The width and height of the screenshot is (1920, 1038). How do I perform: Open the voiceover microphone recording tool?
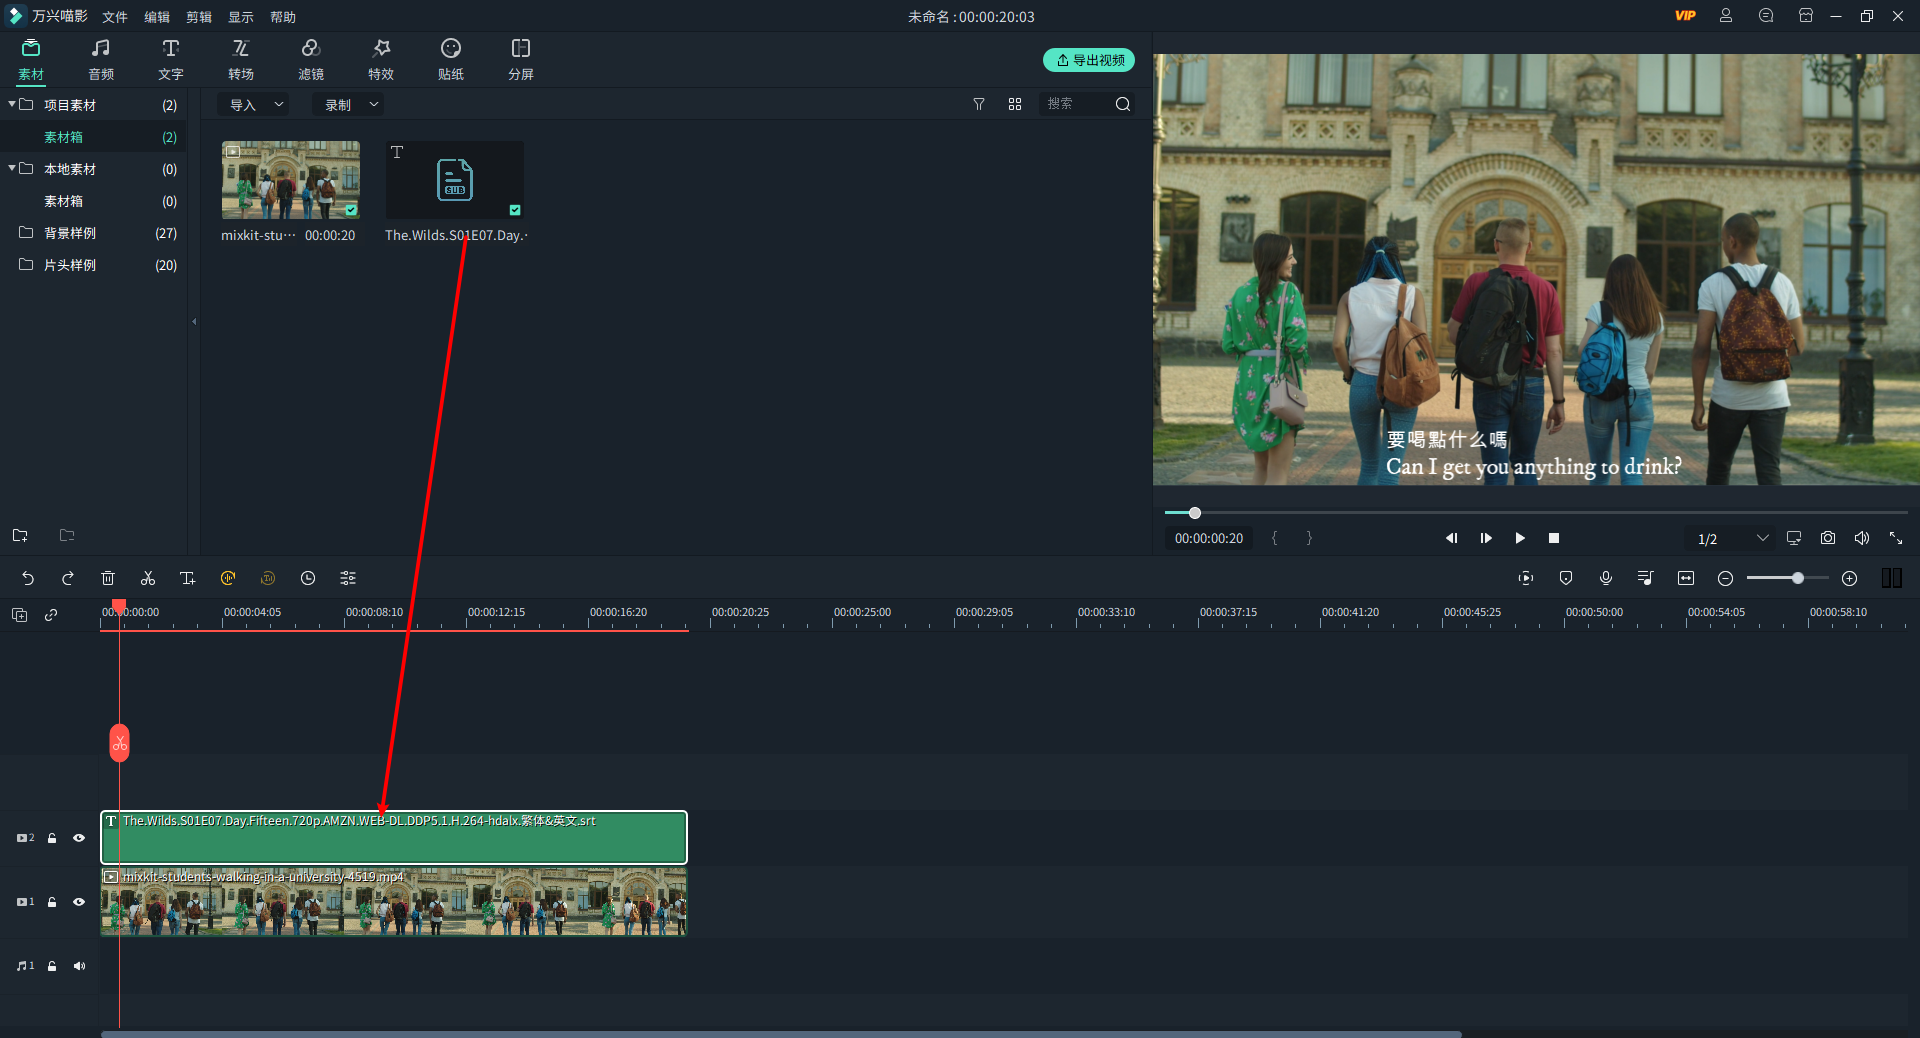(x=1606, y=578)
